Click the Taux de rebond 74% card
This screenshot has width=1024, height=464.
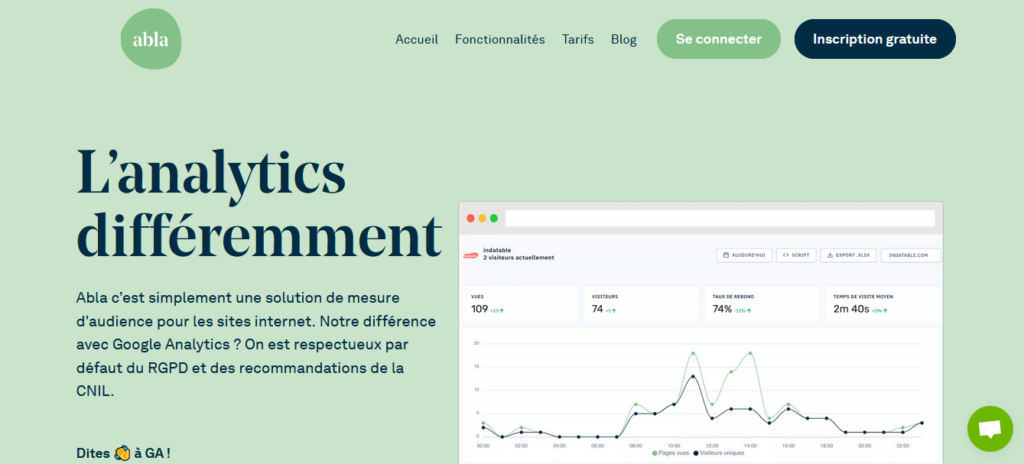click(x=762, y=304)
